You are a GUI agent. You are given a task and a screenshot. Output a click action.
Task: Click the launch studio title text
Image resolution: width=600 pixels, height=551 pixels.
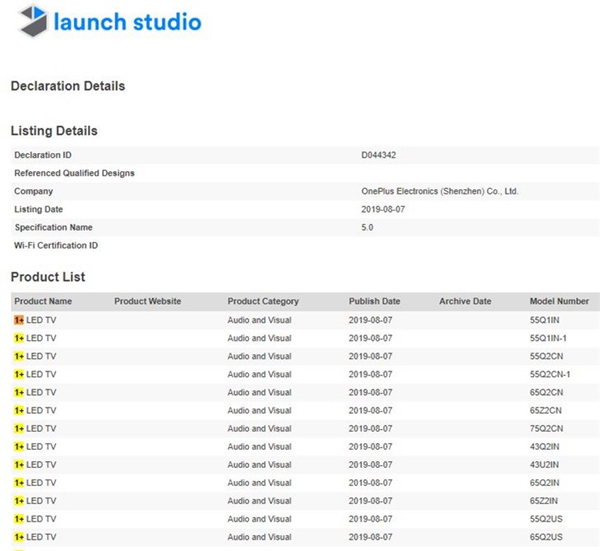[x=128, y=22]
